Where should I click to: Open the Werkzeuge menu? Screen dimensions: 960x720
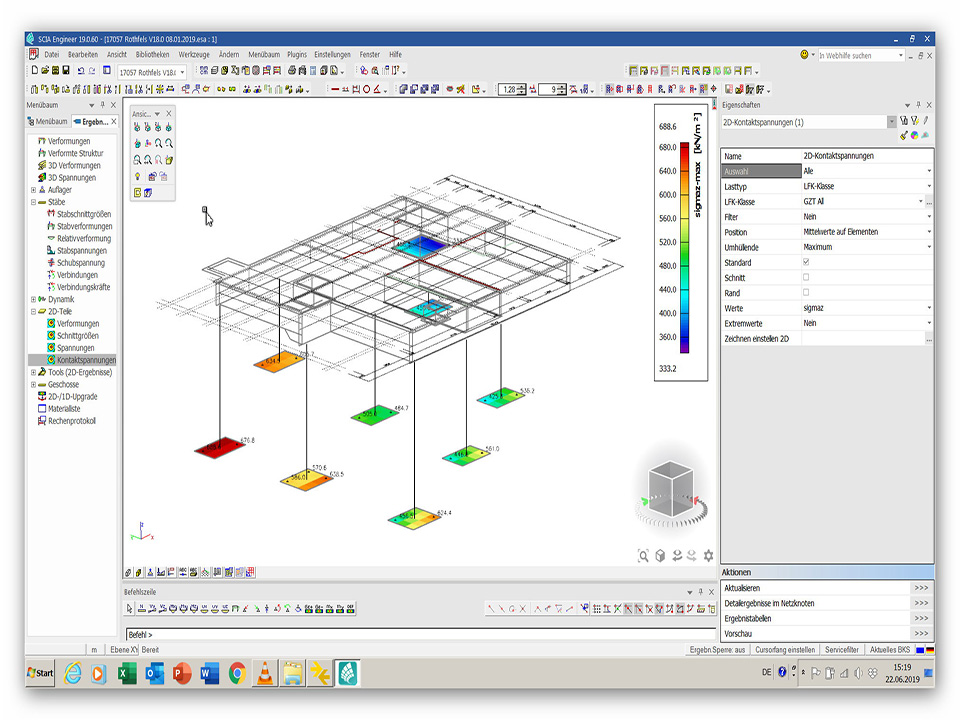click(x=194, y=54)
